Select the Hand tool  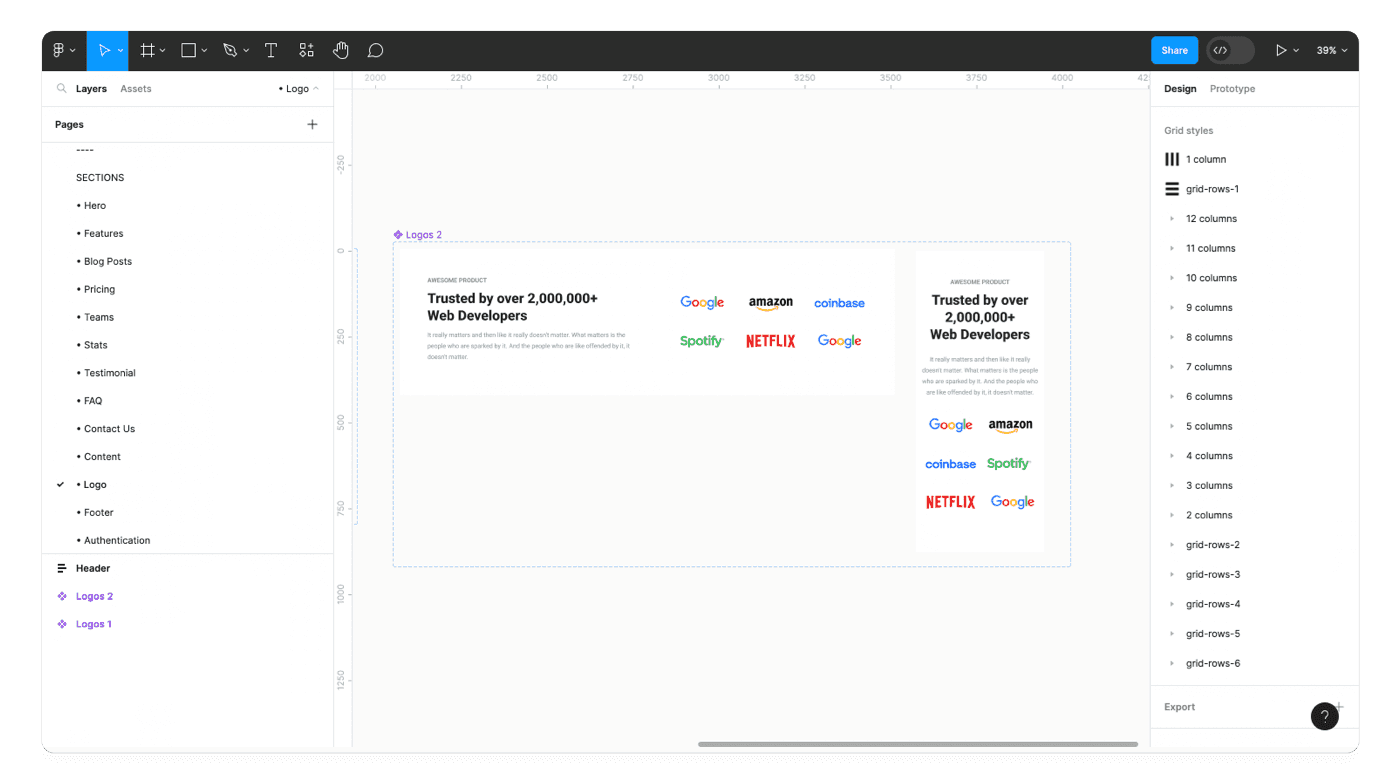(341, 50)
